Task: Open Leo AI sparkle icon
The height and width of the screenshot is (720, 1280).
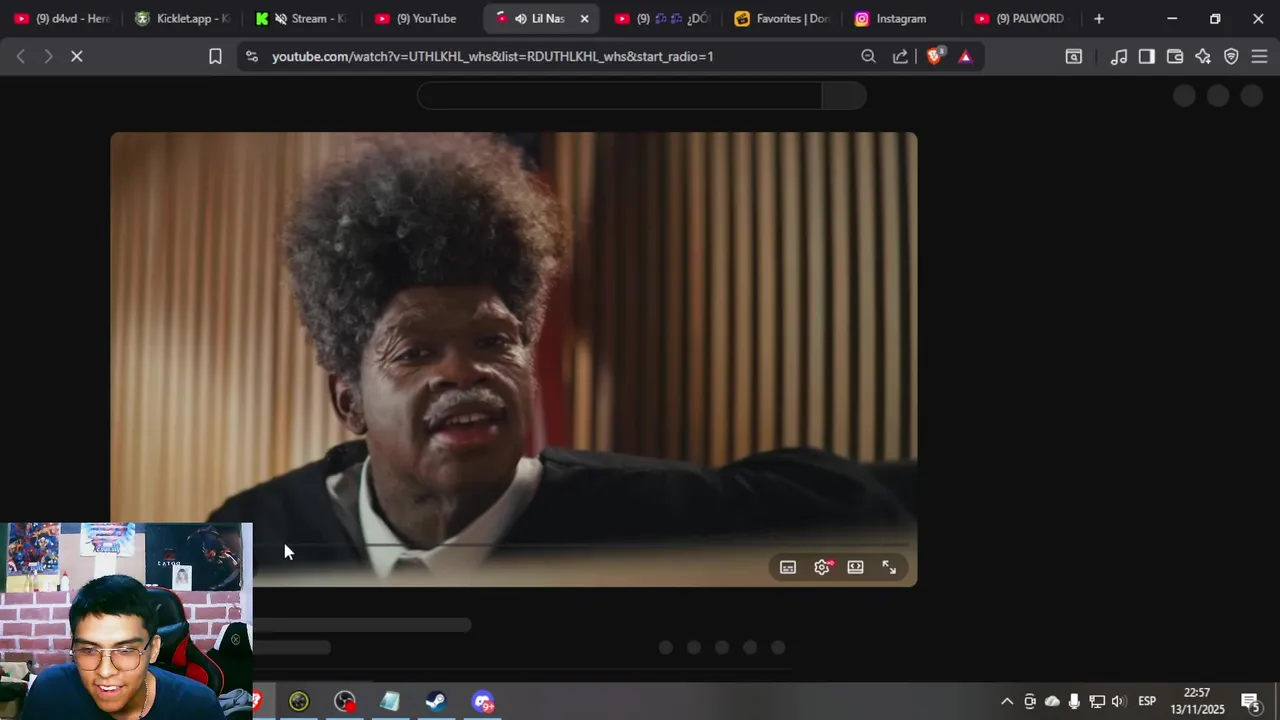Action: click(x=1203, y=57)
